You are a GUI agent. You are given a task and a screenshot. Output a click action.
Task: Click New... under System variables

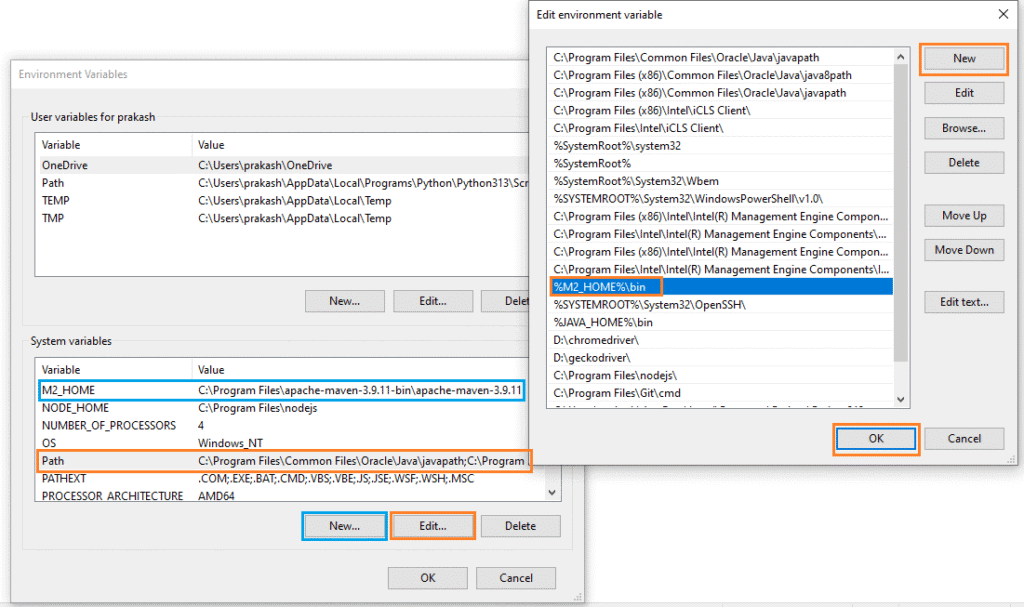(344, 525)
